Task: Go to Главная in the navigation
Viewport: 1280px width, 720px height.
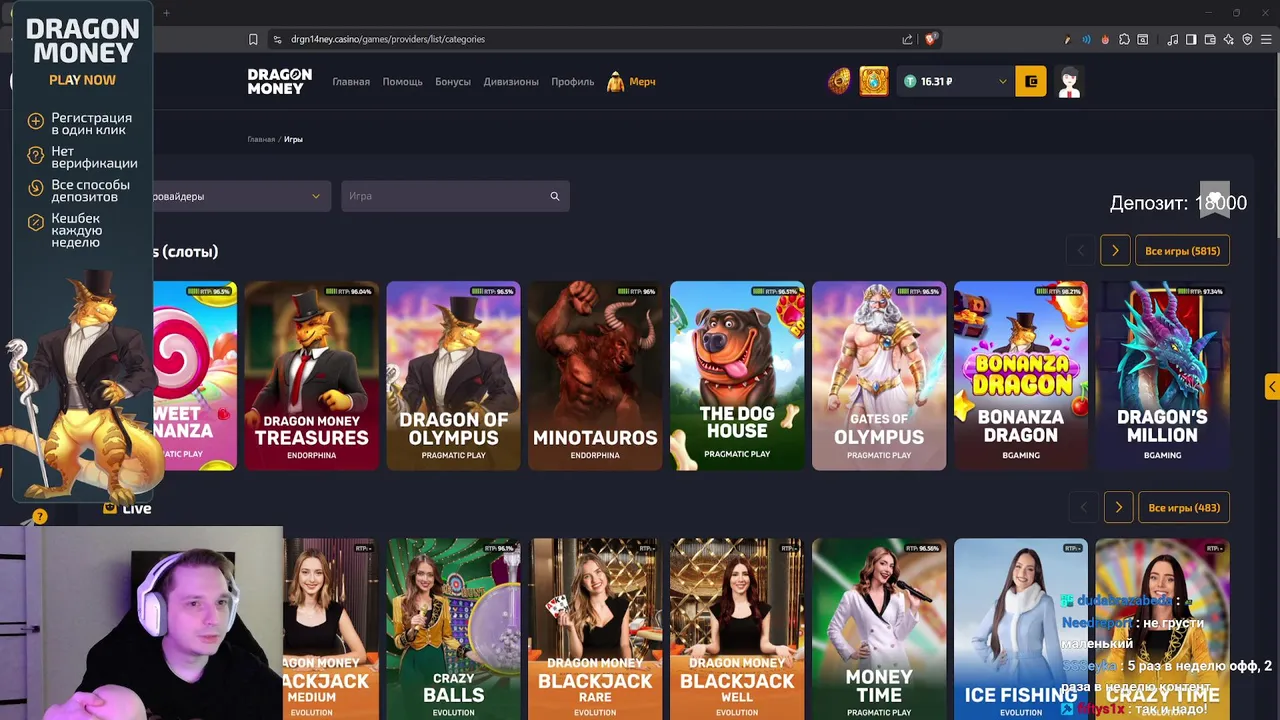Action: [351, 82]
